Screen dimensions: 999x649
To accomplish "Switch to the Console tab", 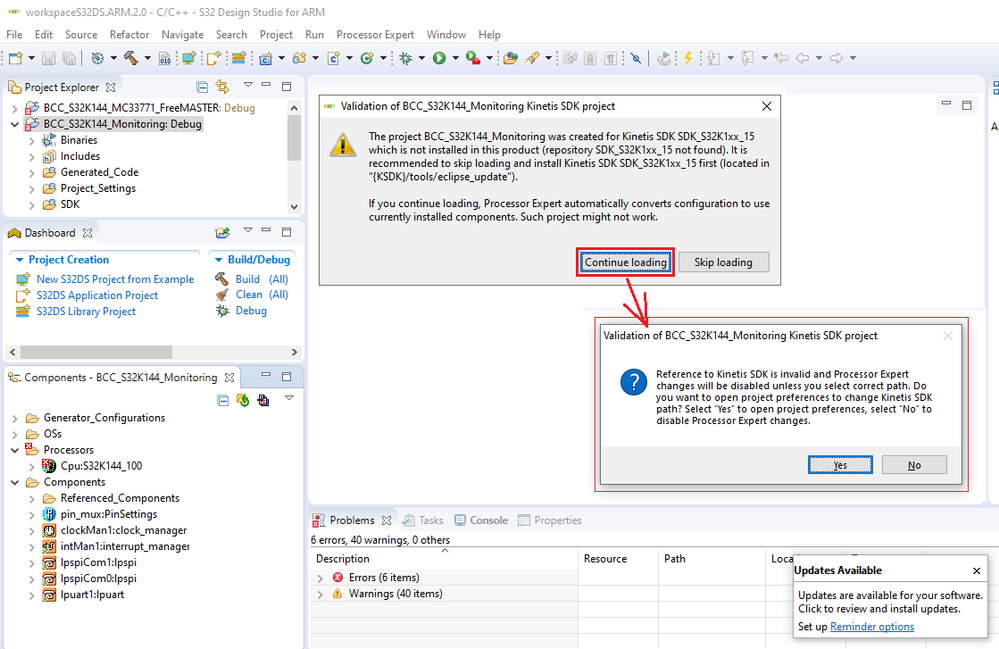I will (481, 520).
